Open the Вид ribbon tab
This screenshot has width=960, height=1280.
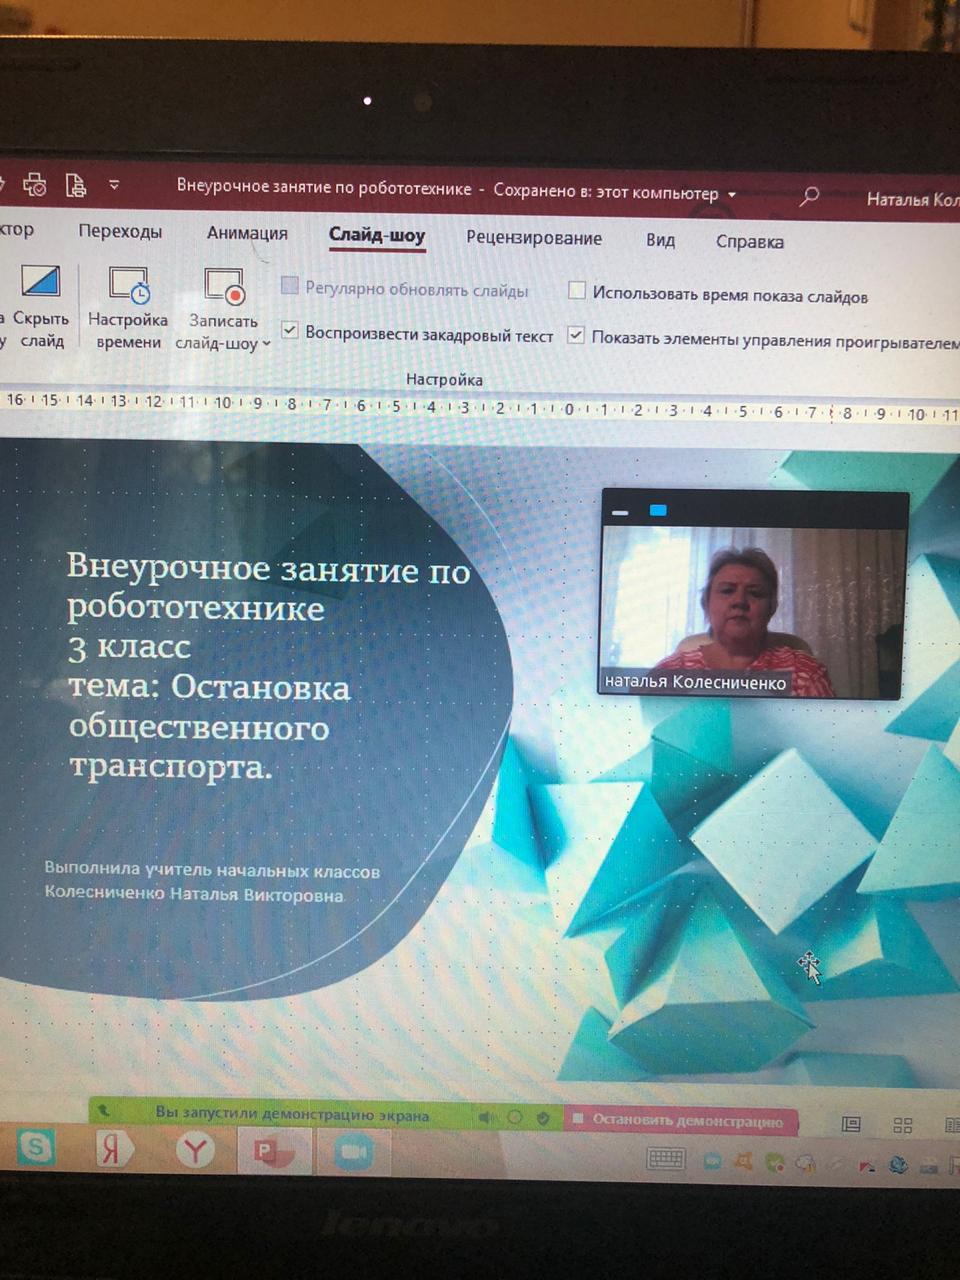660,240
